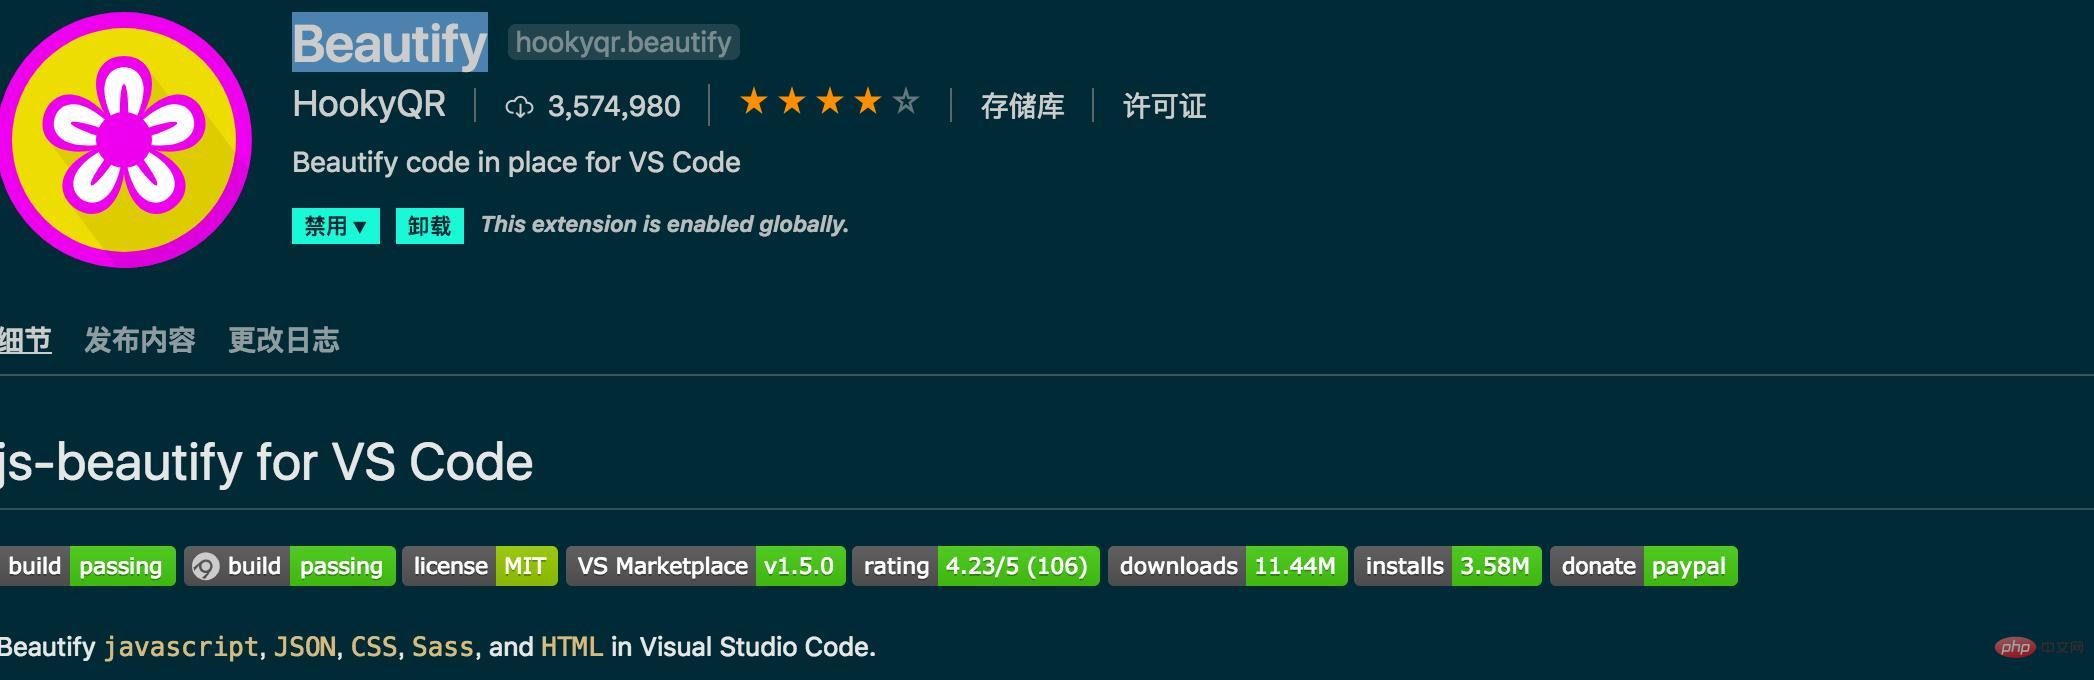Click the 'HTML' code word in description
This screenshot has width=2094, height=680.
(x=572, y=647)
